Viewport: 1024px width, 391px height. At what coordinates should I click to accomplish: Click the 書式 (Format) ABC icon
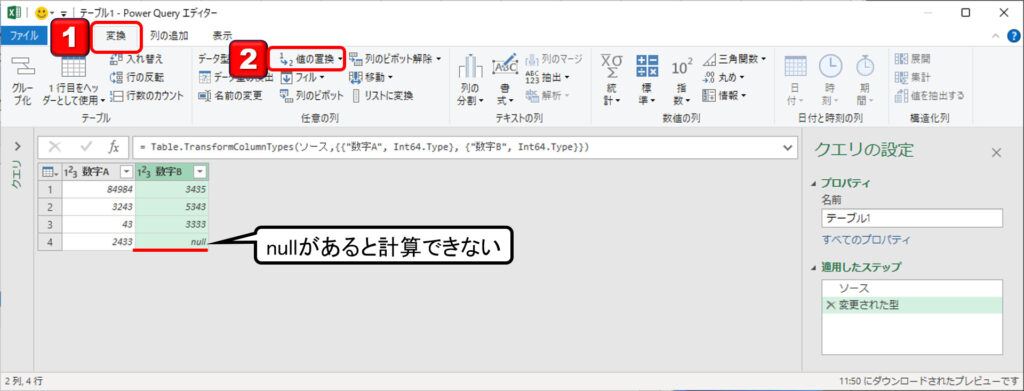(505, 65)
